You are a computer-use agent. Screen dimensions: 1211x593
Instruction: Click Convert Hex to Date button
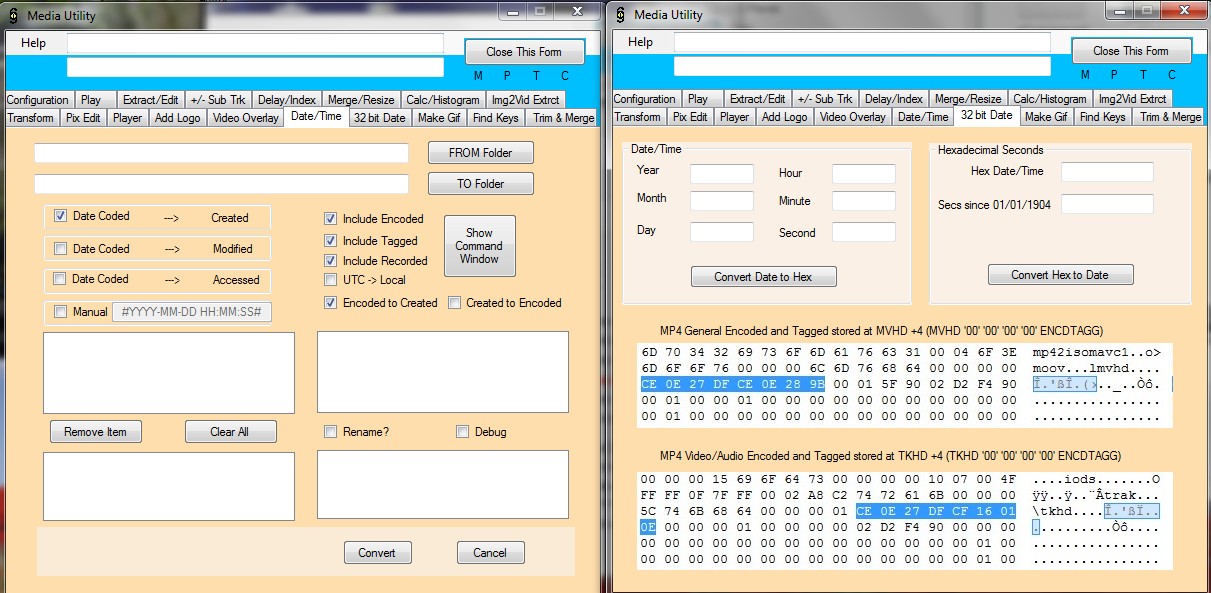[1061, 275]
